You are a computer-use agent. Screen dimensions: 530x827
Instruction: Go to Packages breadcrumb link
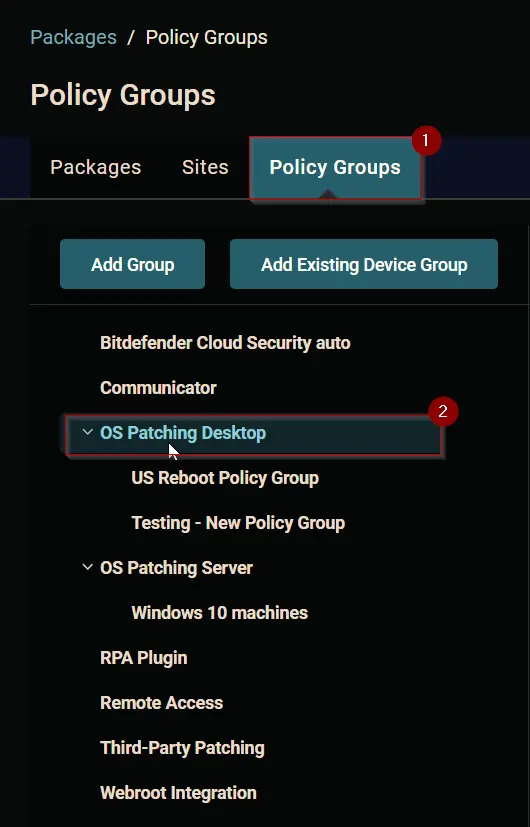point(73,37)
